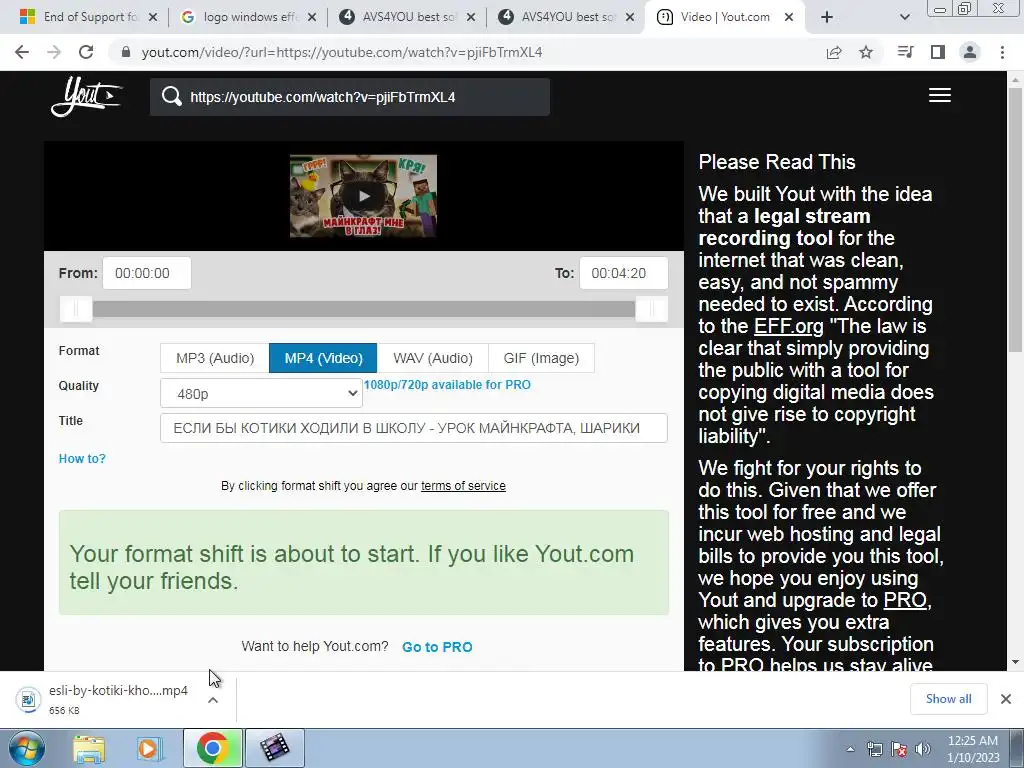Open the hamburger menu
This screenshot has width=1024, height=768.
pyautogui.click(x=939, y=95)
